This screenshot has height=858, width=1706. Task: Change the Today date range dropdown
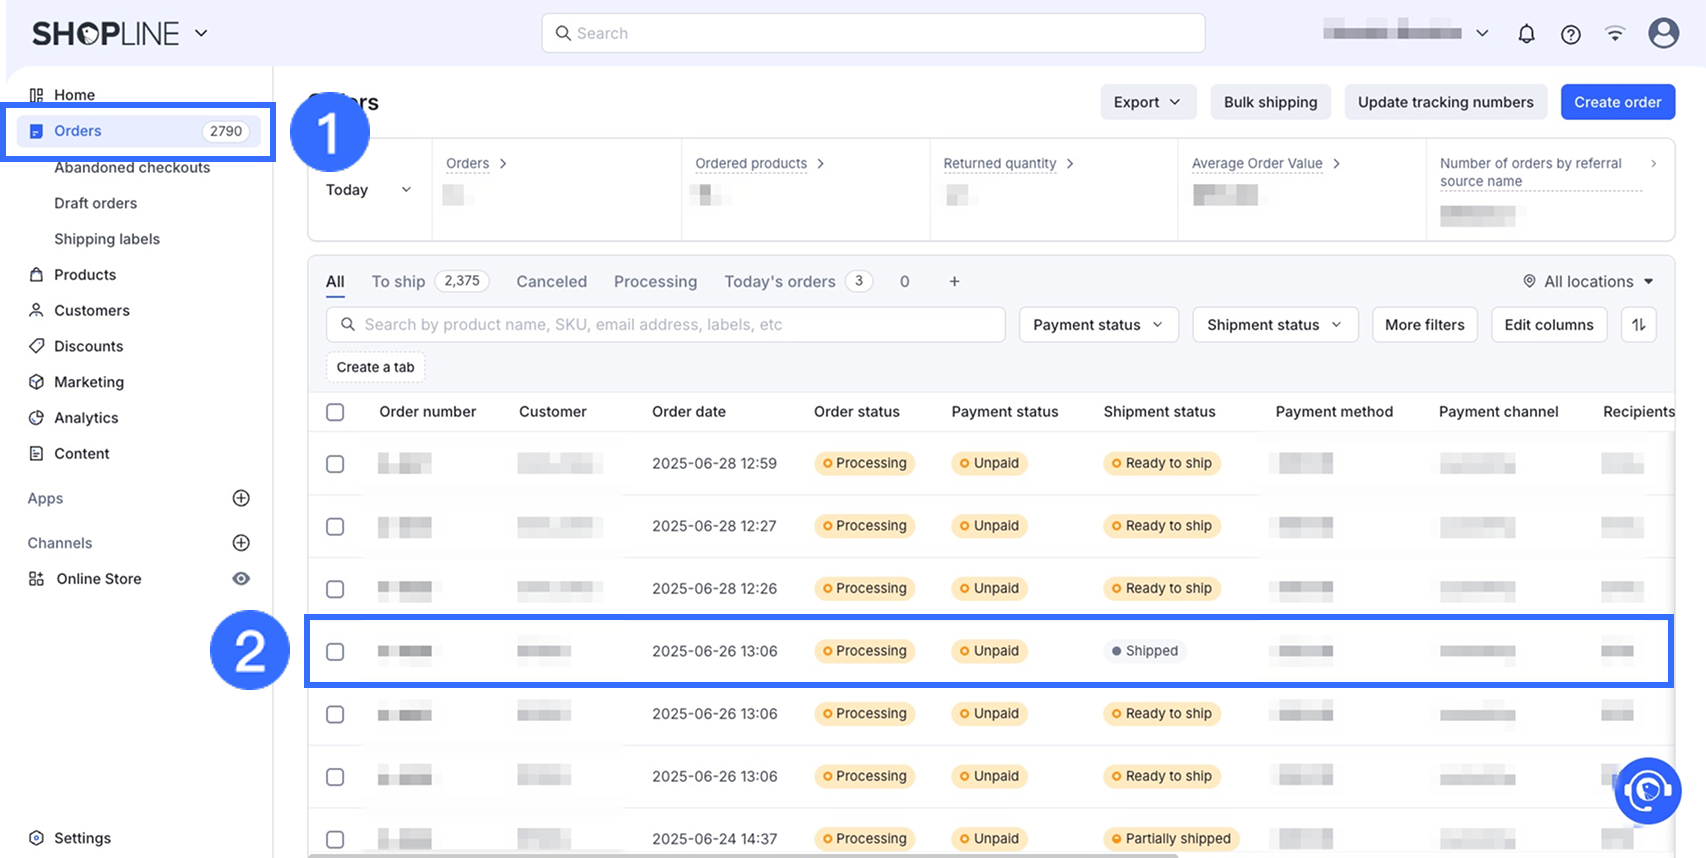coord(369,190)
